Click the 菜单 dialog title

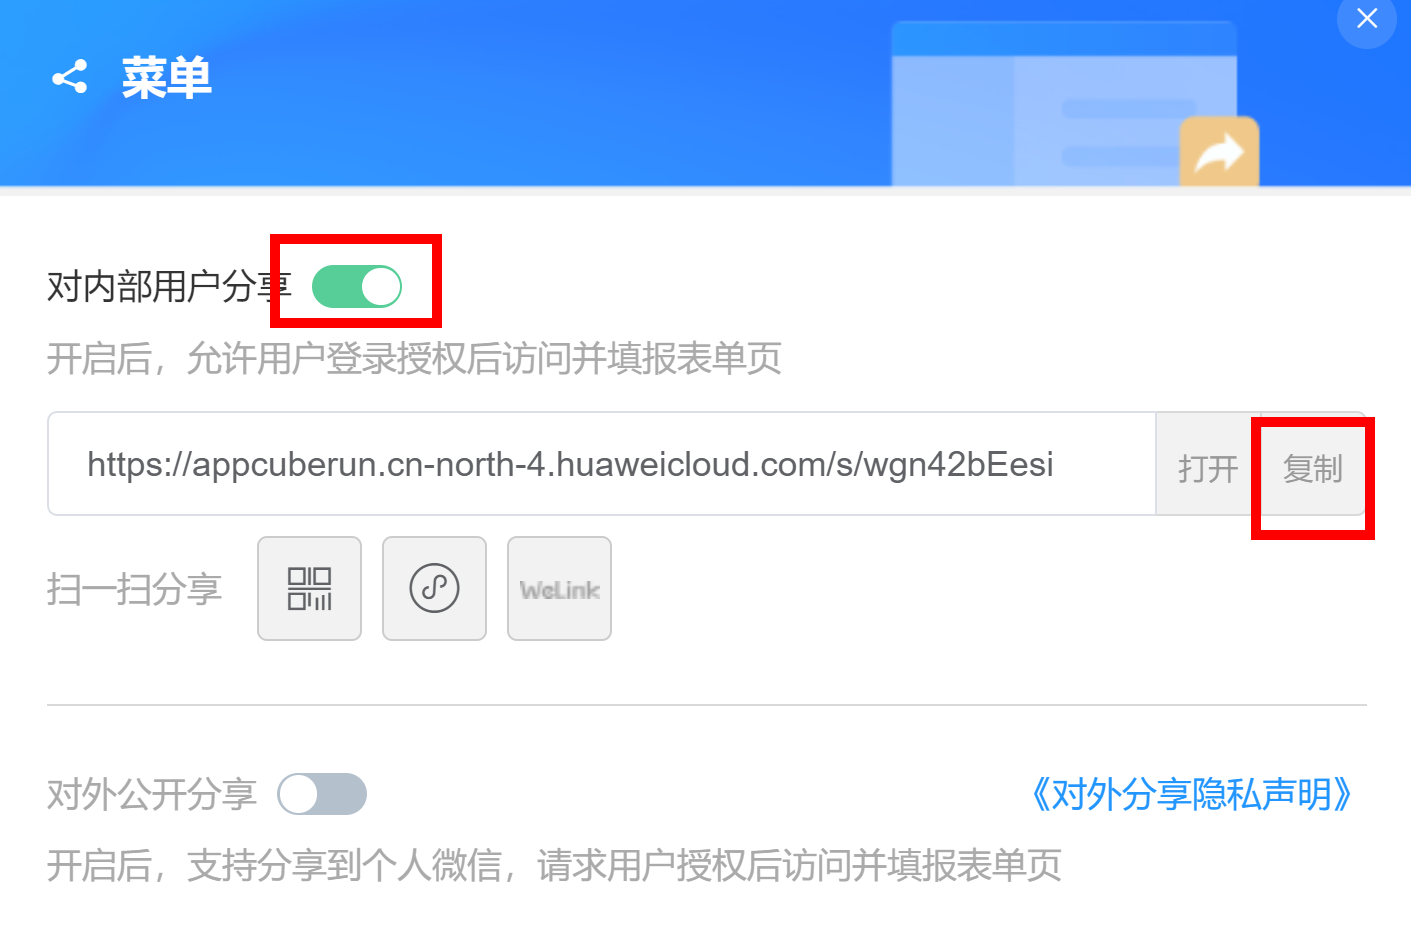point(166,78)
